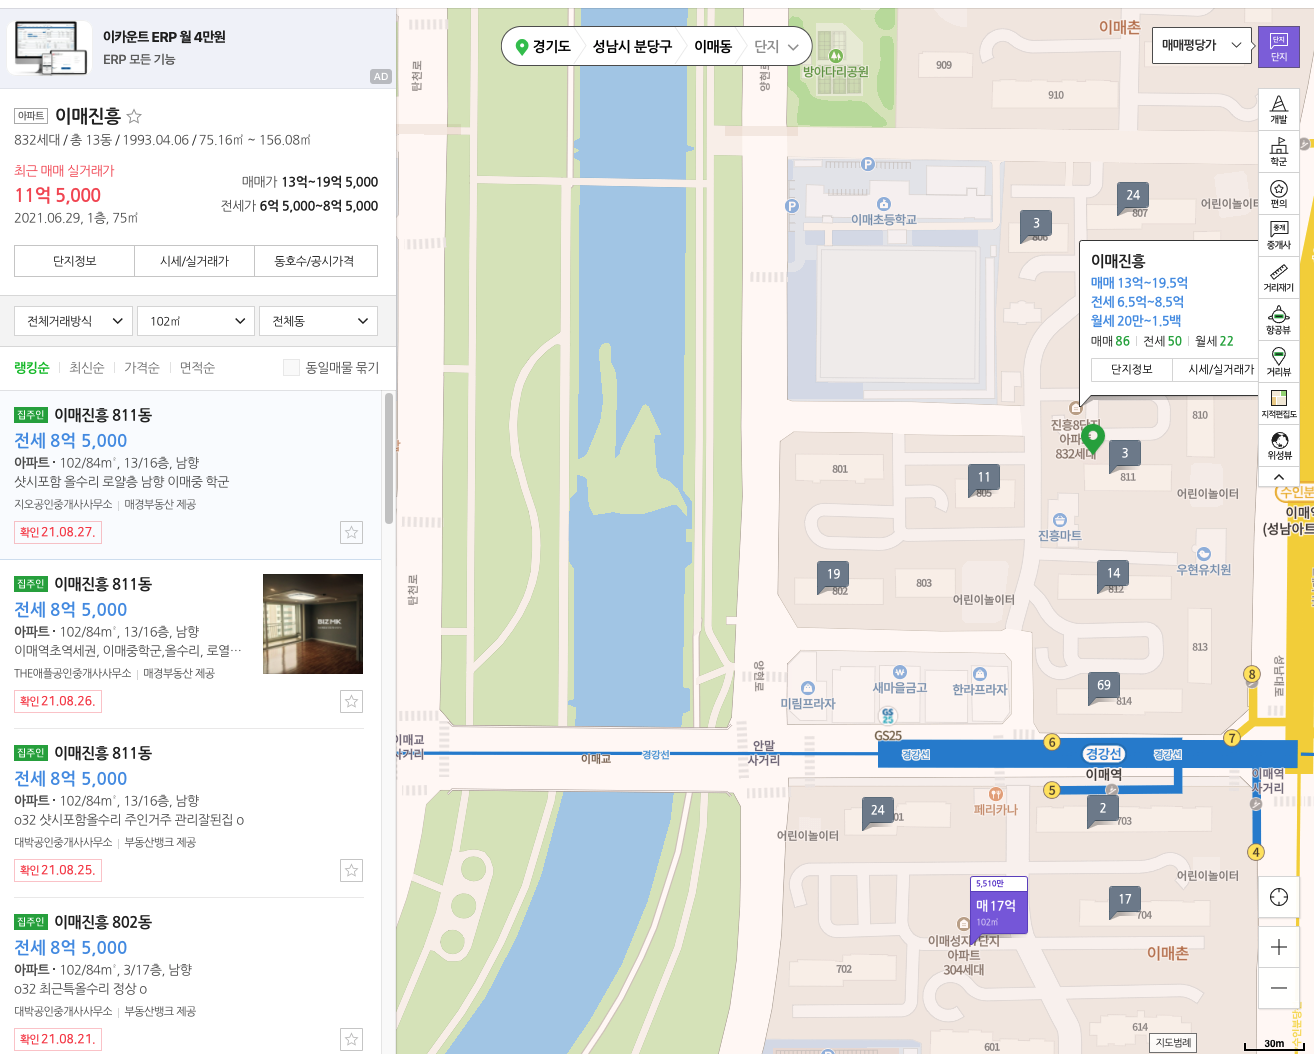Click the 진흥마트 map icon
The image size is (1314, 1054).
[x=1060, y=520]
